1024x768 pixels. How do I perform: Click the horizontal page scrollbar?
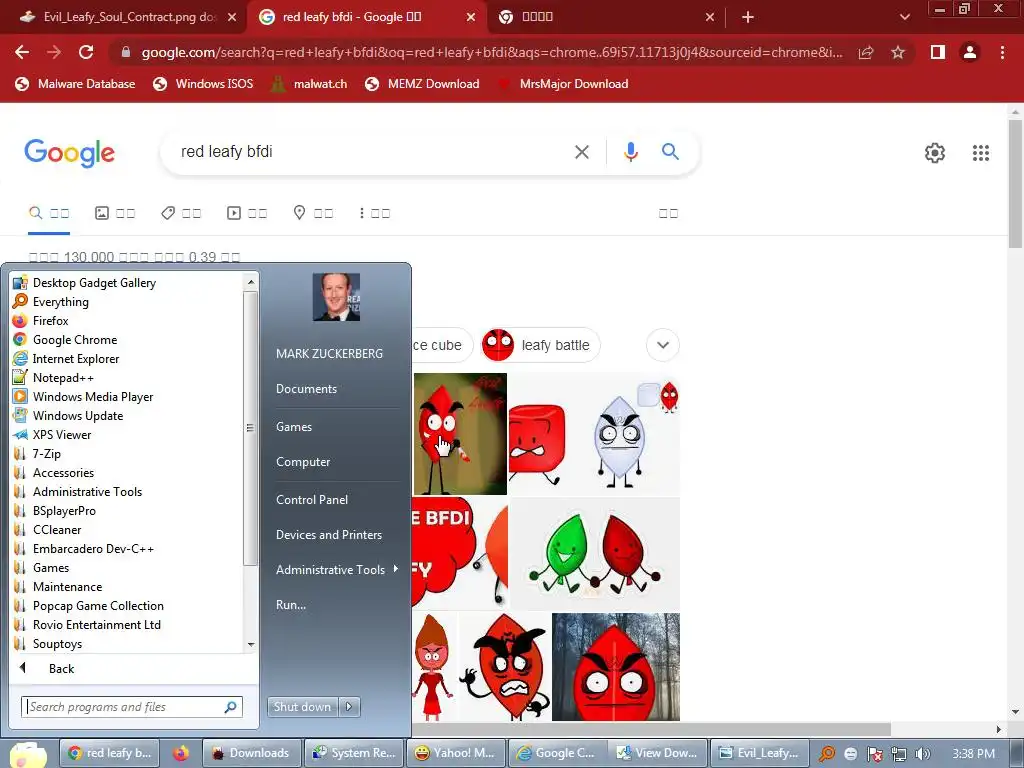[651, 729]
